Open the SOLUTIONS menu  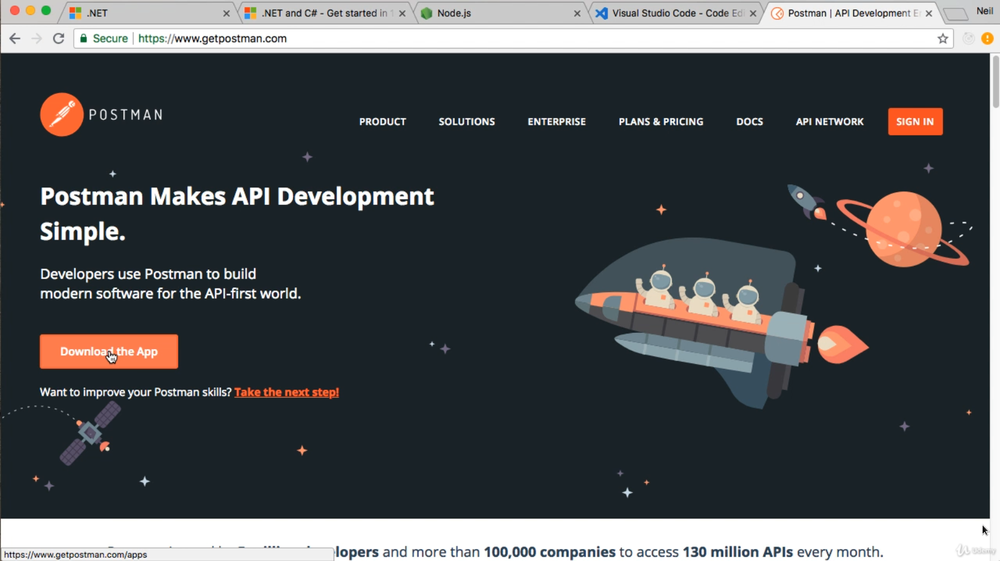pos(466,122)
